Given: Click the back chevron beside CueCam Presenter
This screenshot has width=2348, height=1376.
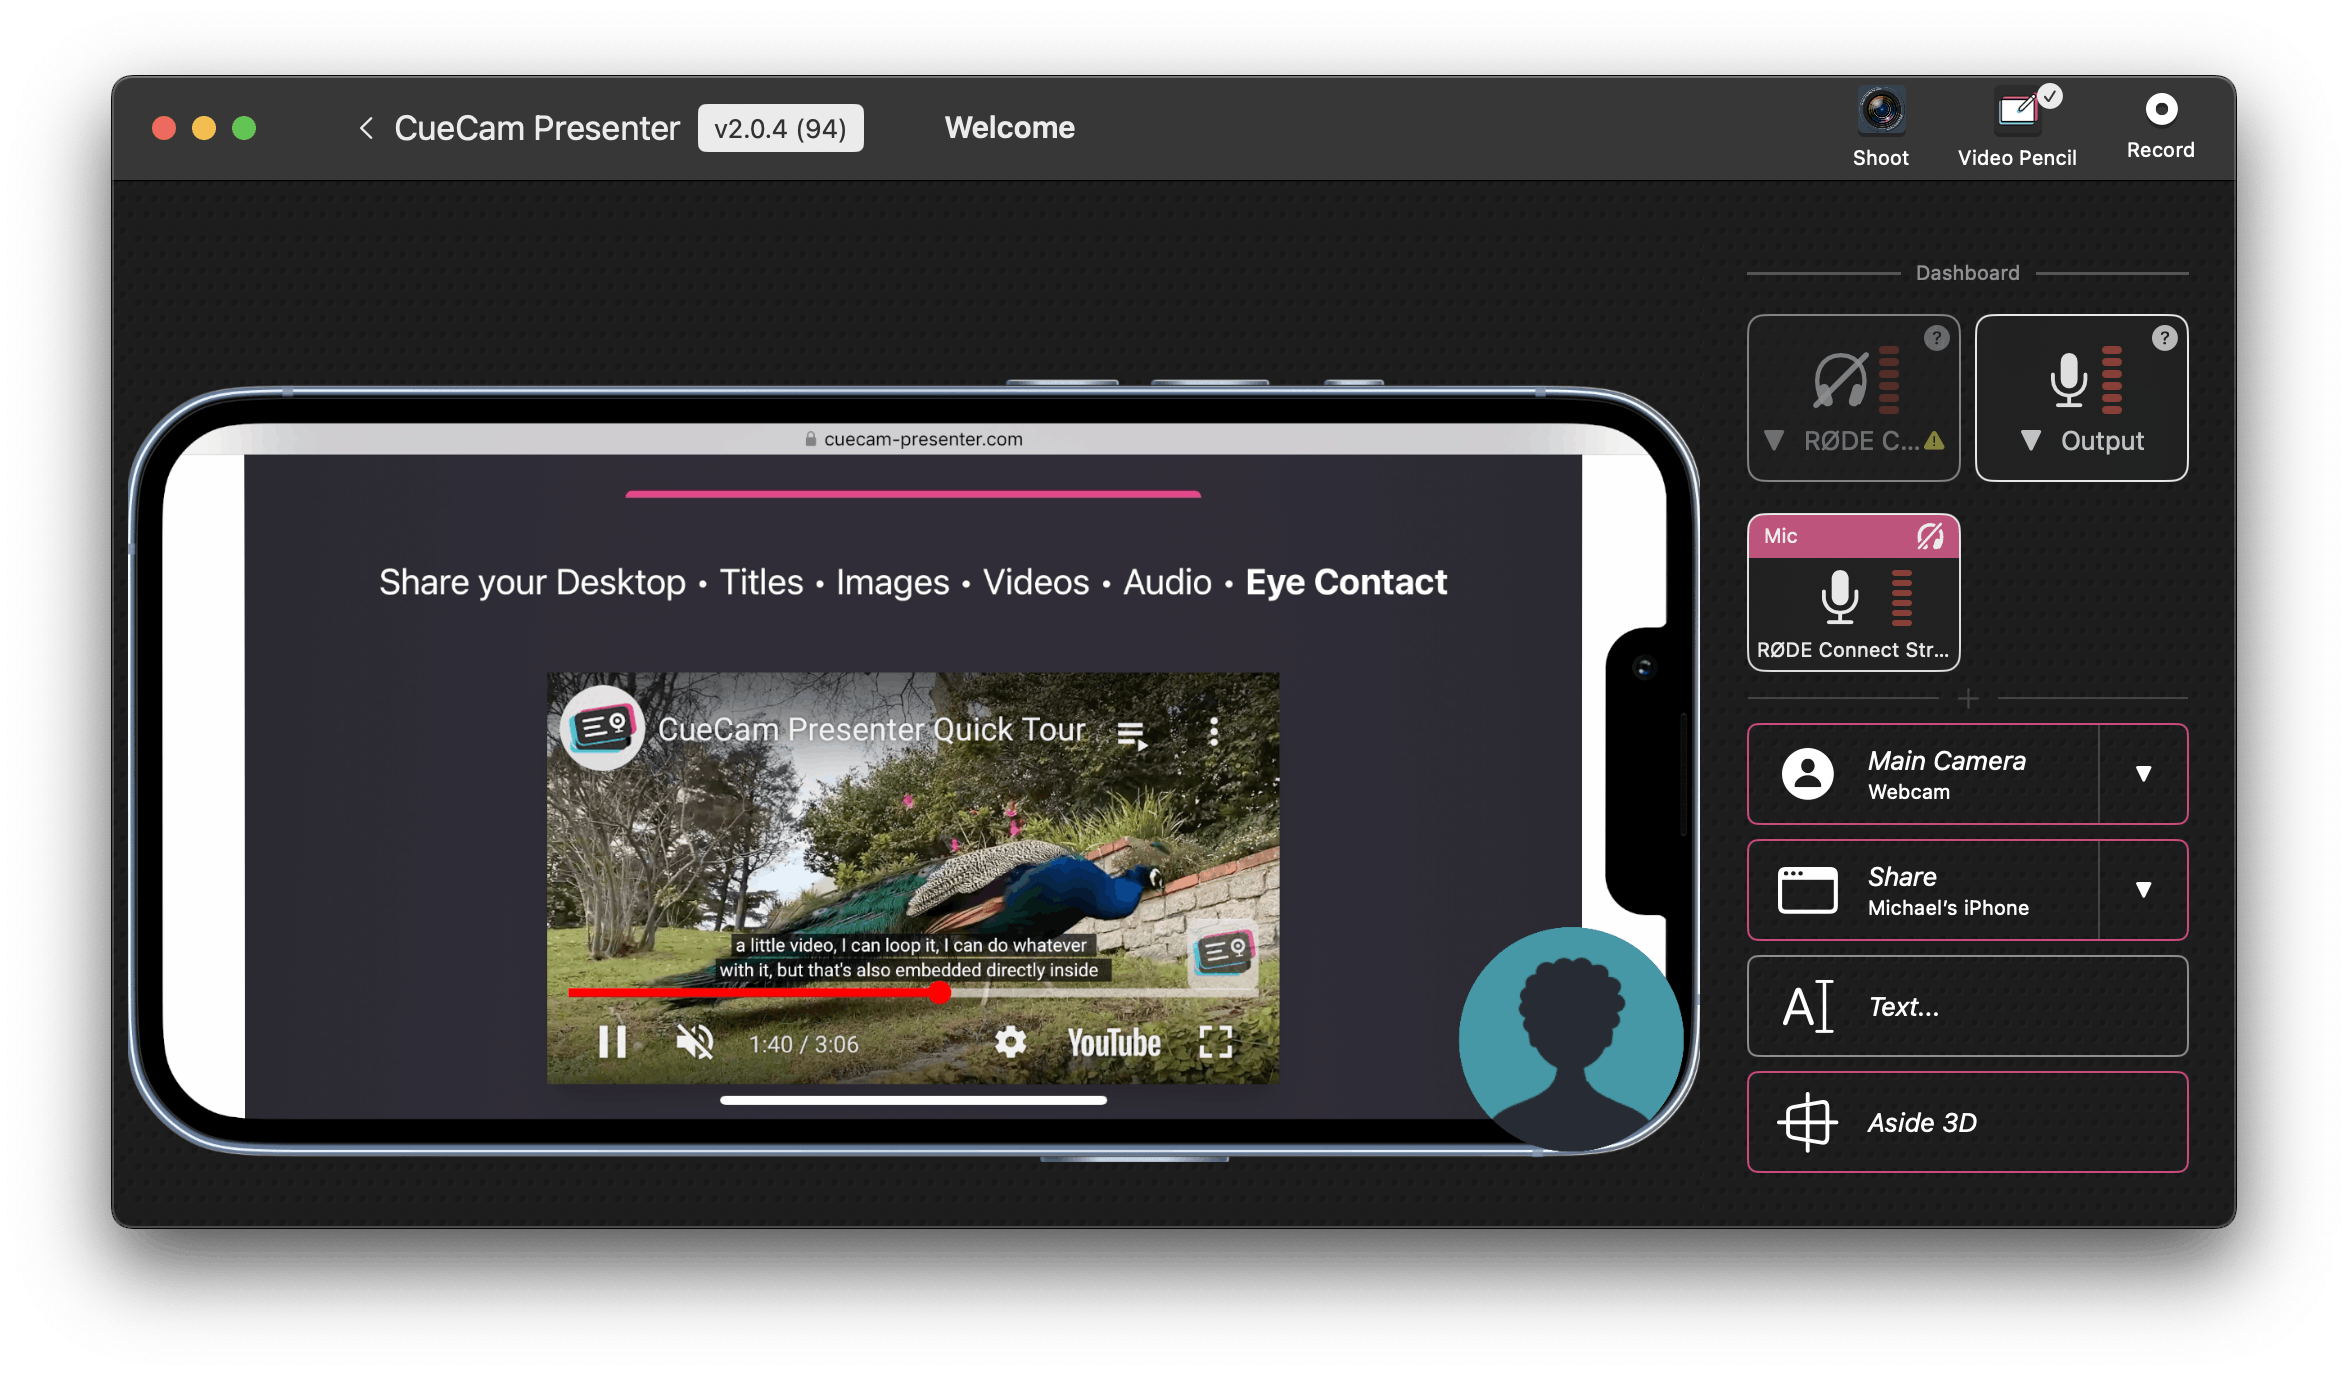Looking at the screenshot, I should coord(366,128).
